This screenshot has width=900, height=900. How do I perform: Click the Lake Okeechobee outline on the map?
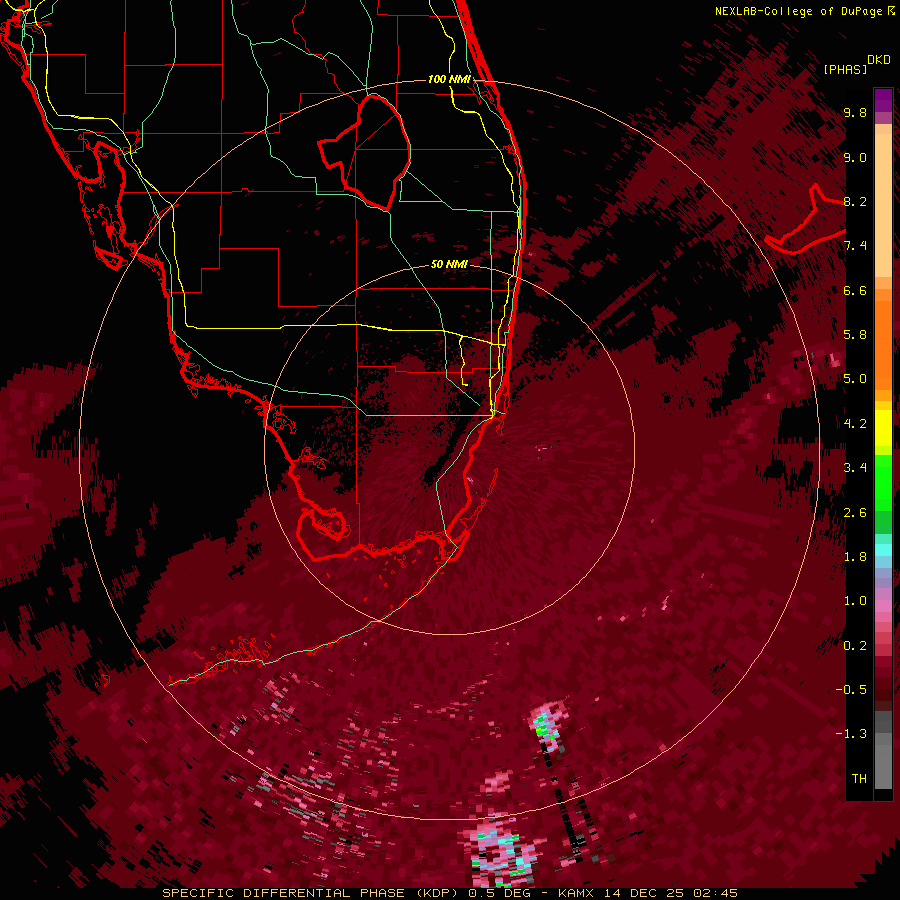tap(364, 151)
